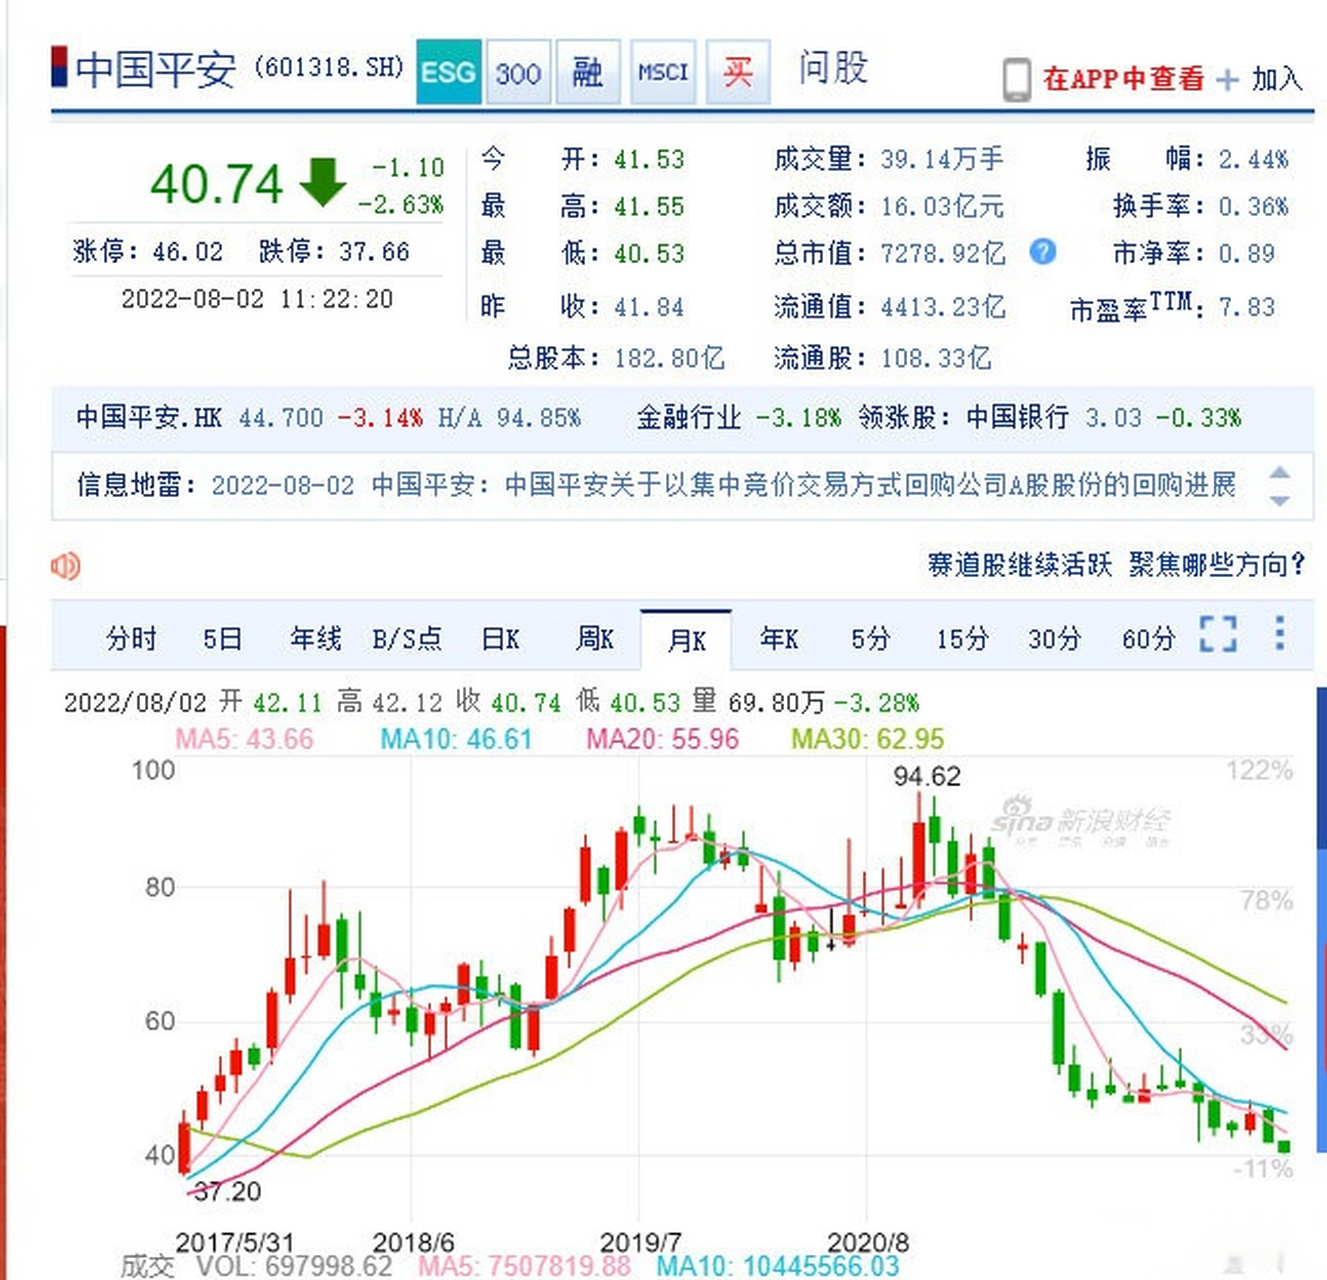Click the MA10: 46.61 indicator label
The height and width of the screenshot is (1280, 1327).
click(x=456, y=739)
